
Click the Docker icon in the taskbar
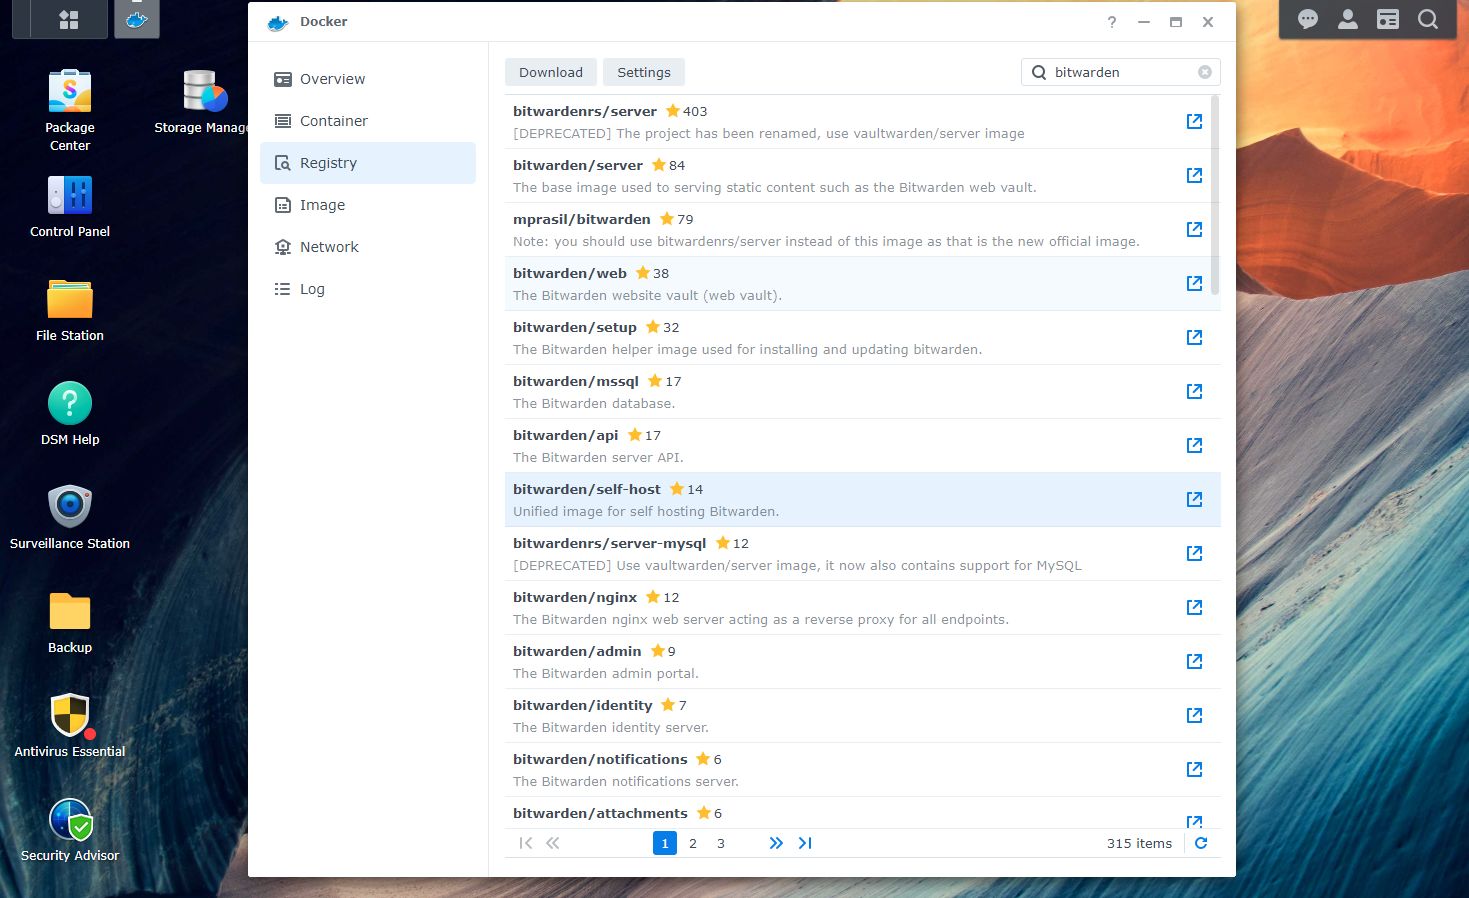pos(137,19)
